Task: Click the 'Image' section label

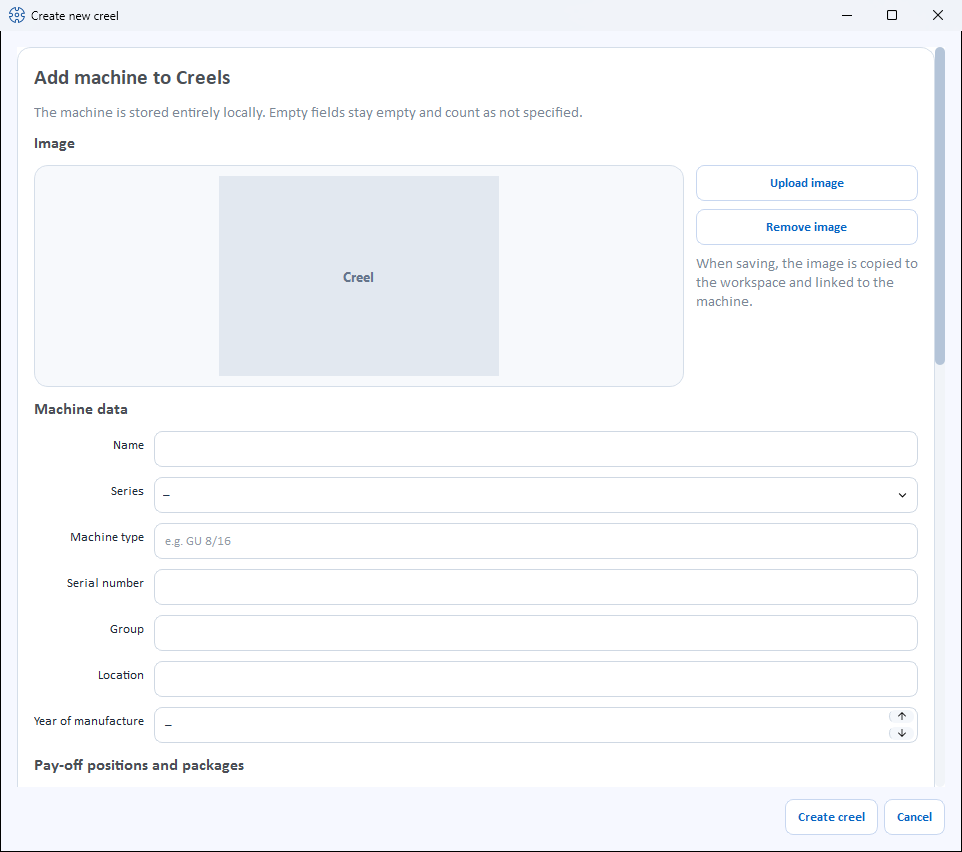Action: 55,144
